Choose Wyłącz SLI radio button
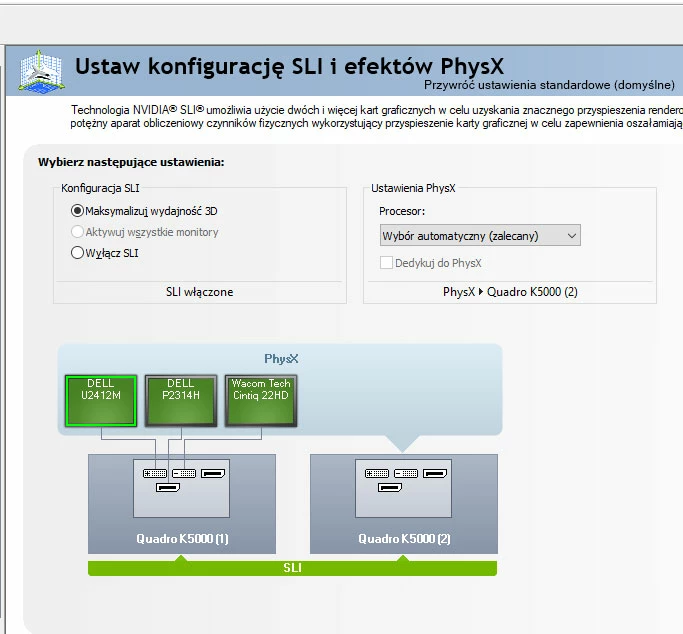Image resolution: width=683 pixels, height=634 pixels. click(x=77, y=253)
